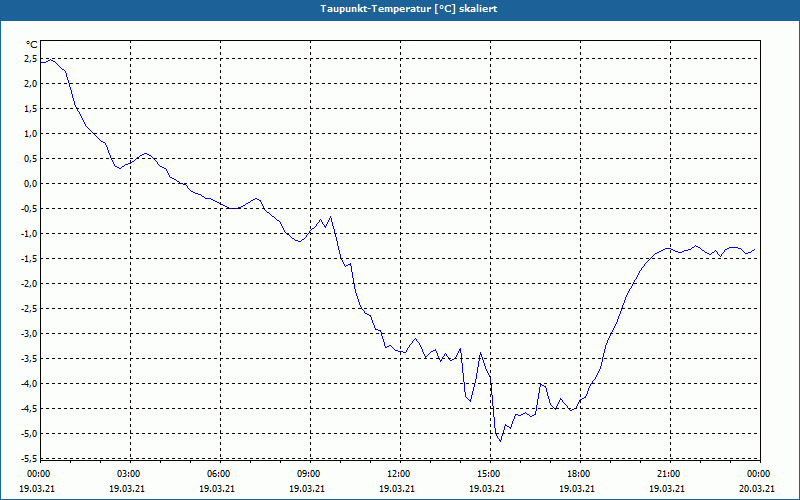Select the 2,5 y-axis label
This screenshot has width=800, height=500.
(x=30, y=59)
